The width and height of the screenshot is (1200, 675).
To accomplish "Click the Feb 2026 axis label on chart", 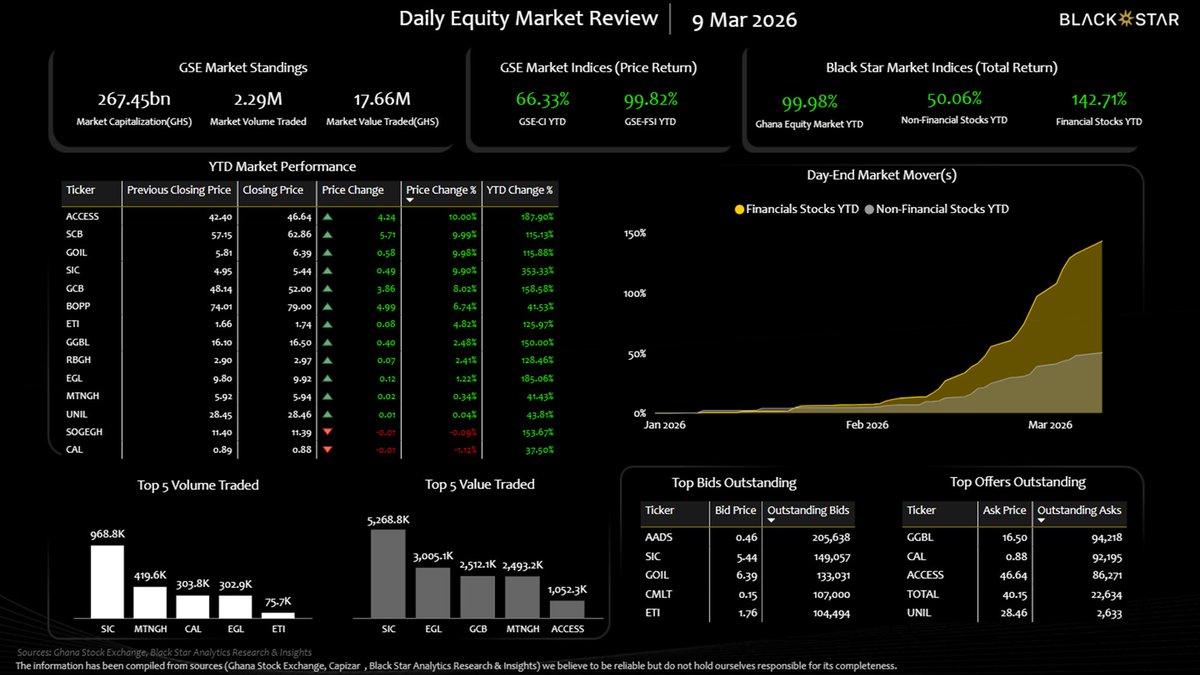I will pos(867,425).
